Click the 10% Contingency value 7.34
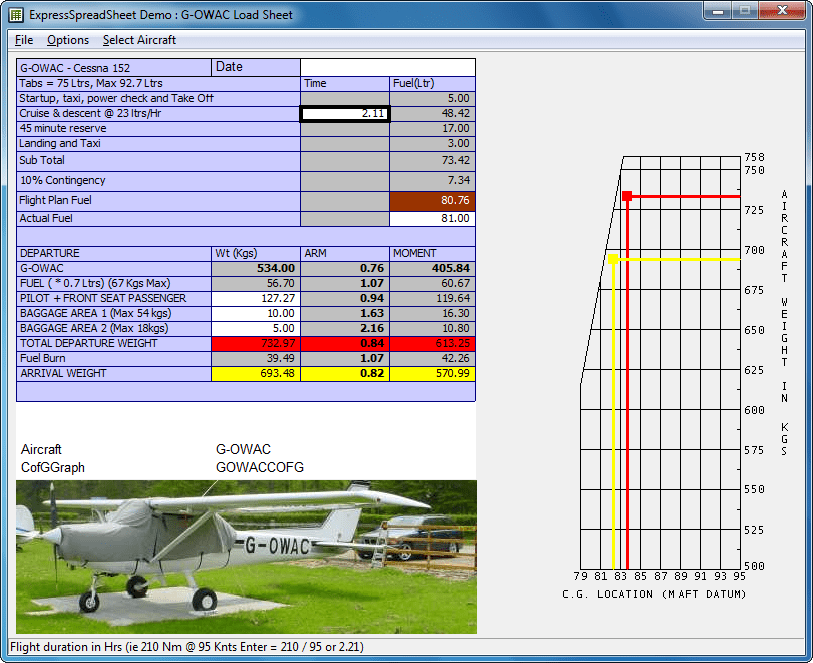 pos(432,181)
